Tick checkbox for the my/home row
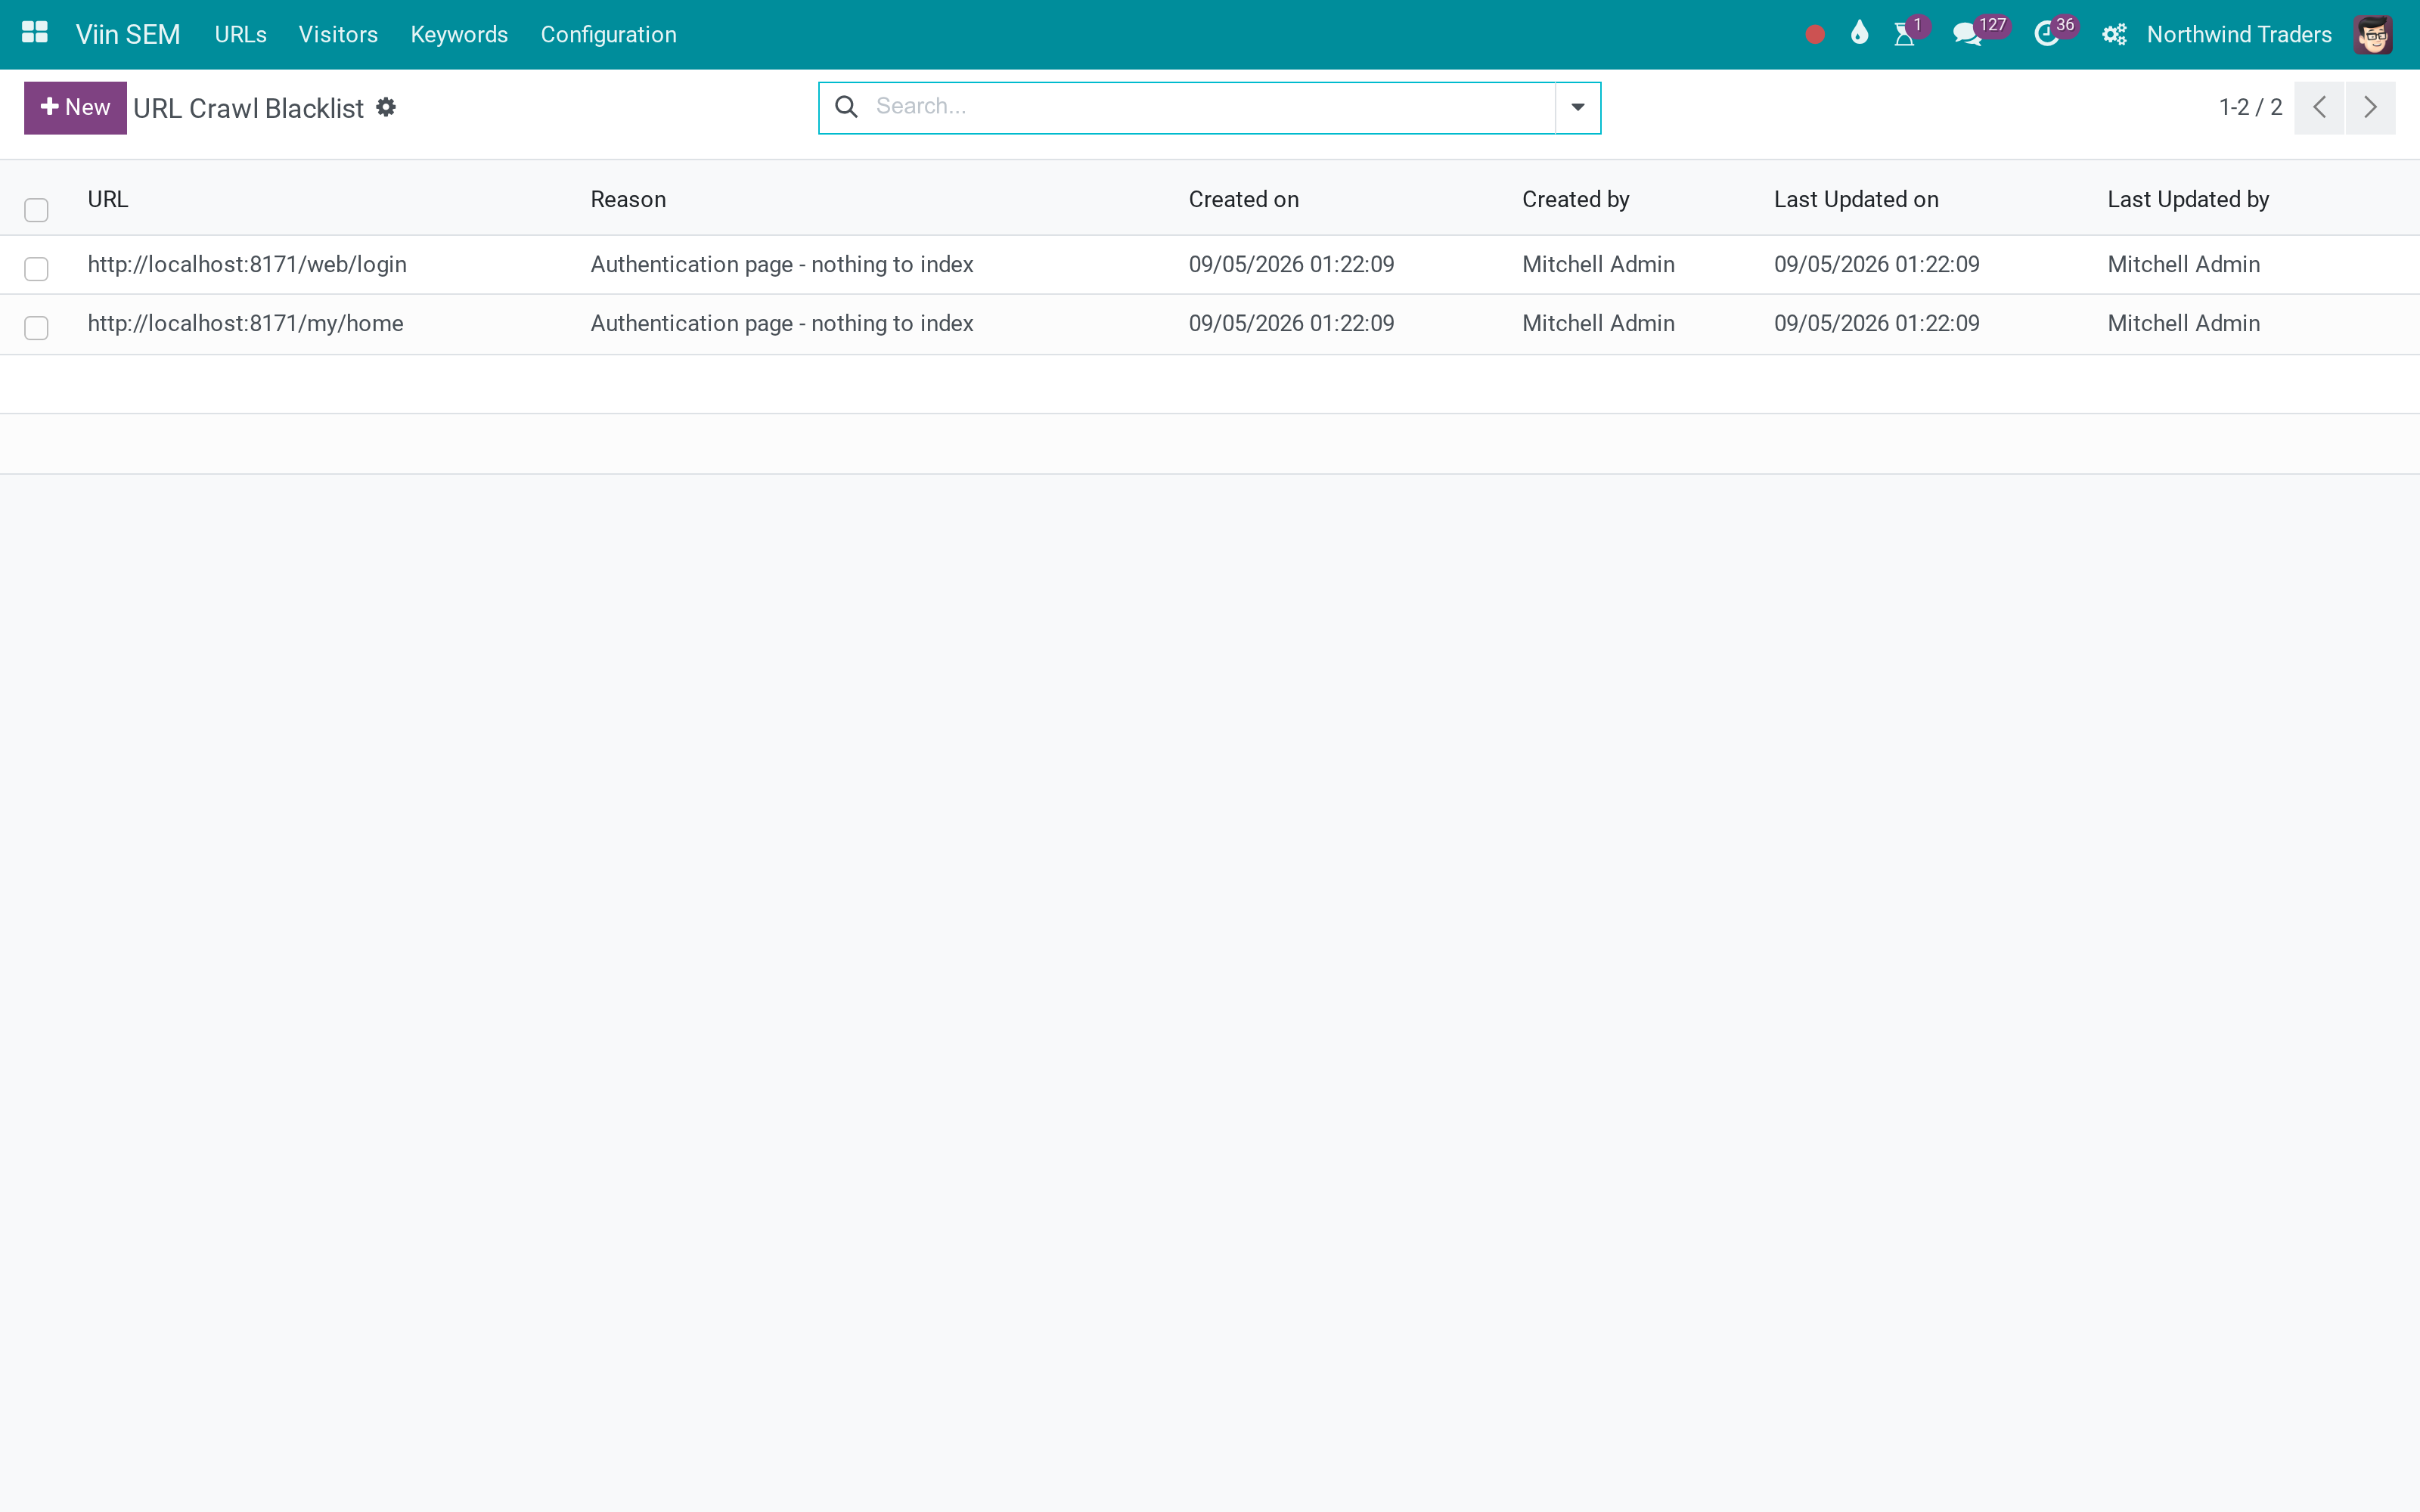Viewport: 2420px width, 1512px height. click(36, 328)
